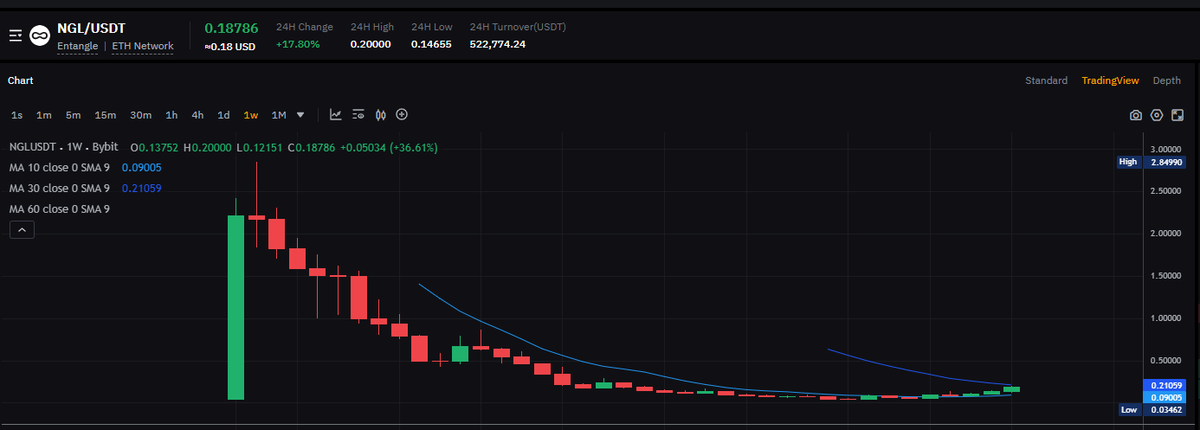
Task: Click the last price 0.18786 in header
Action: pyautogui.click(x=231, y=29)
